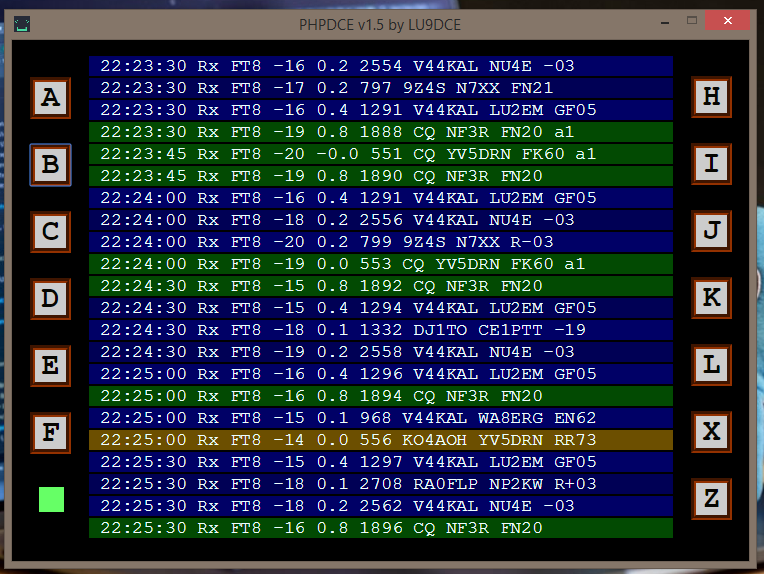The image size is (764, 574).
Task: Select the B button
Action: [51, 165]
